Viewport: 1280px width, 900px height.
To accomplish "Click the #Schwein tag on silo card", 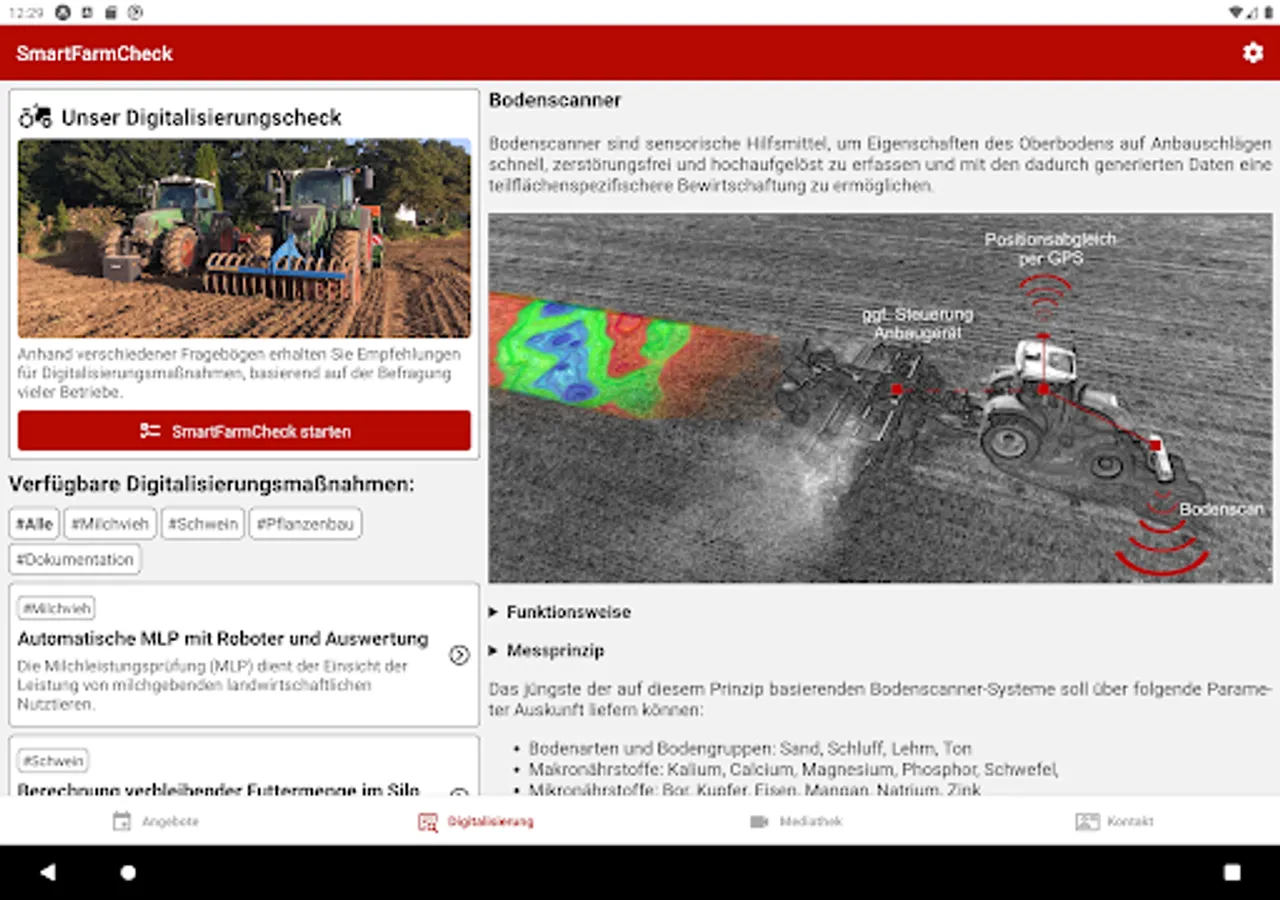I will [53, 760].
